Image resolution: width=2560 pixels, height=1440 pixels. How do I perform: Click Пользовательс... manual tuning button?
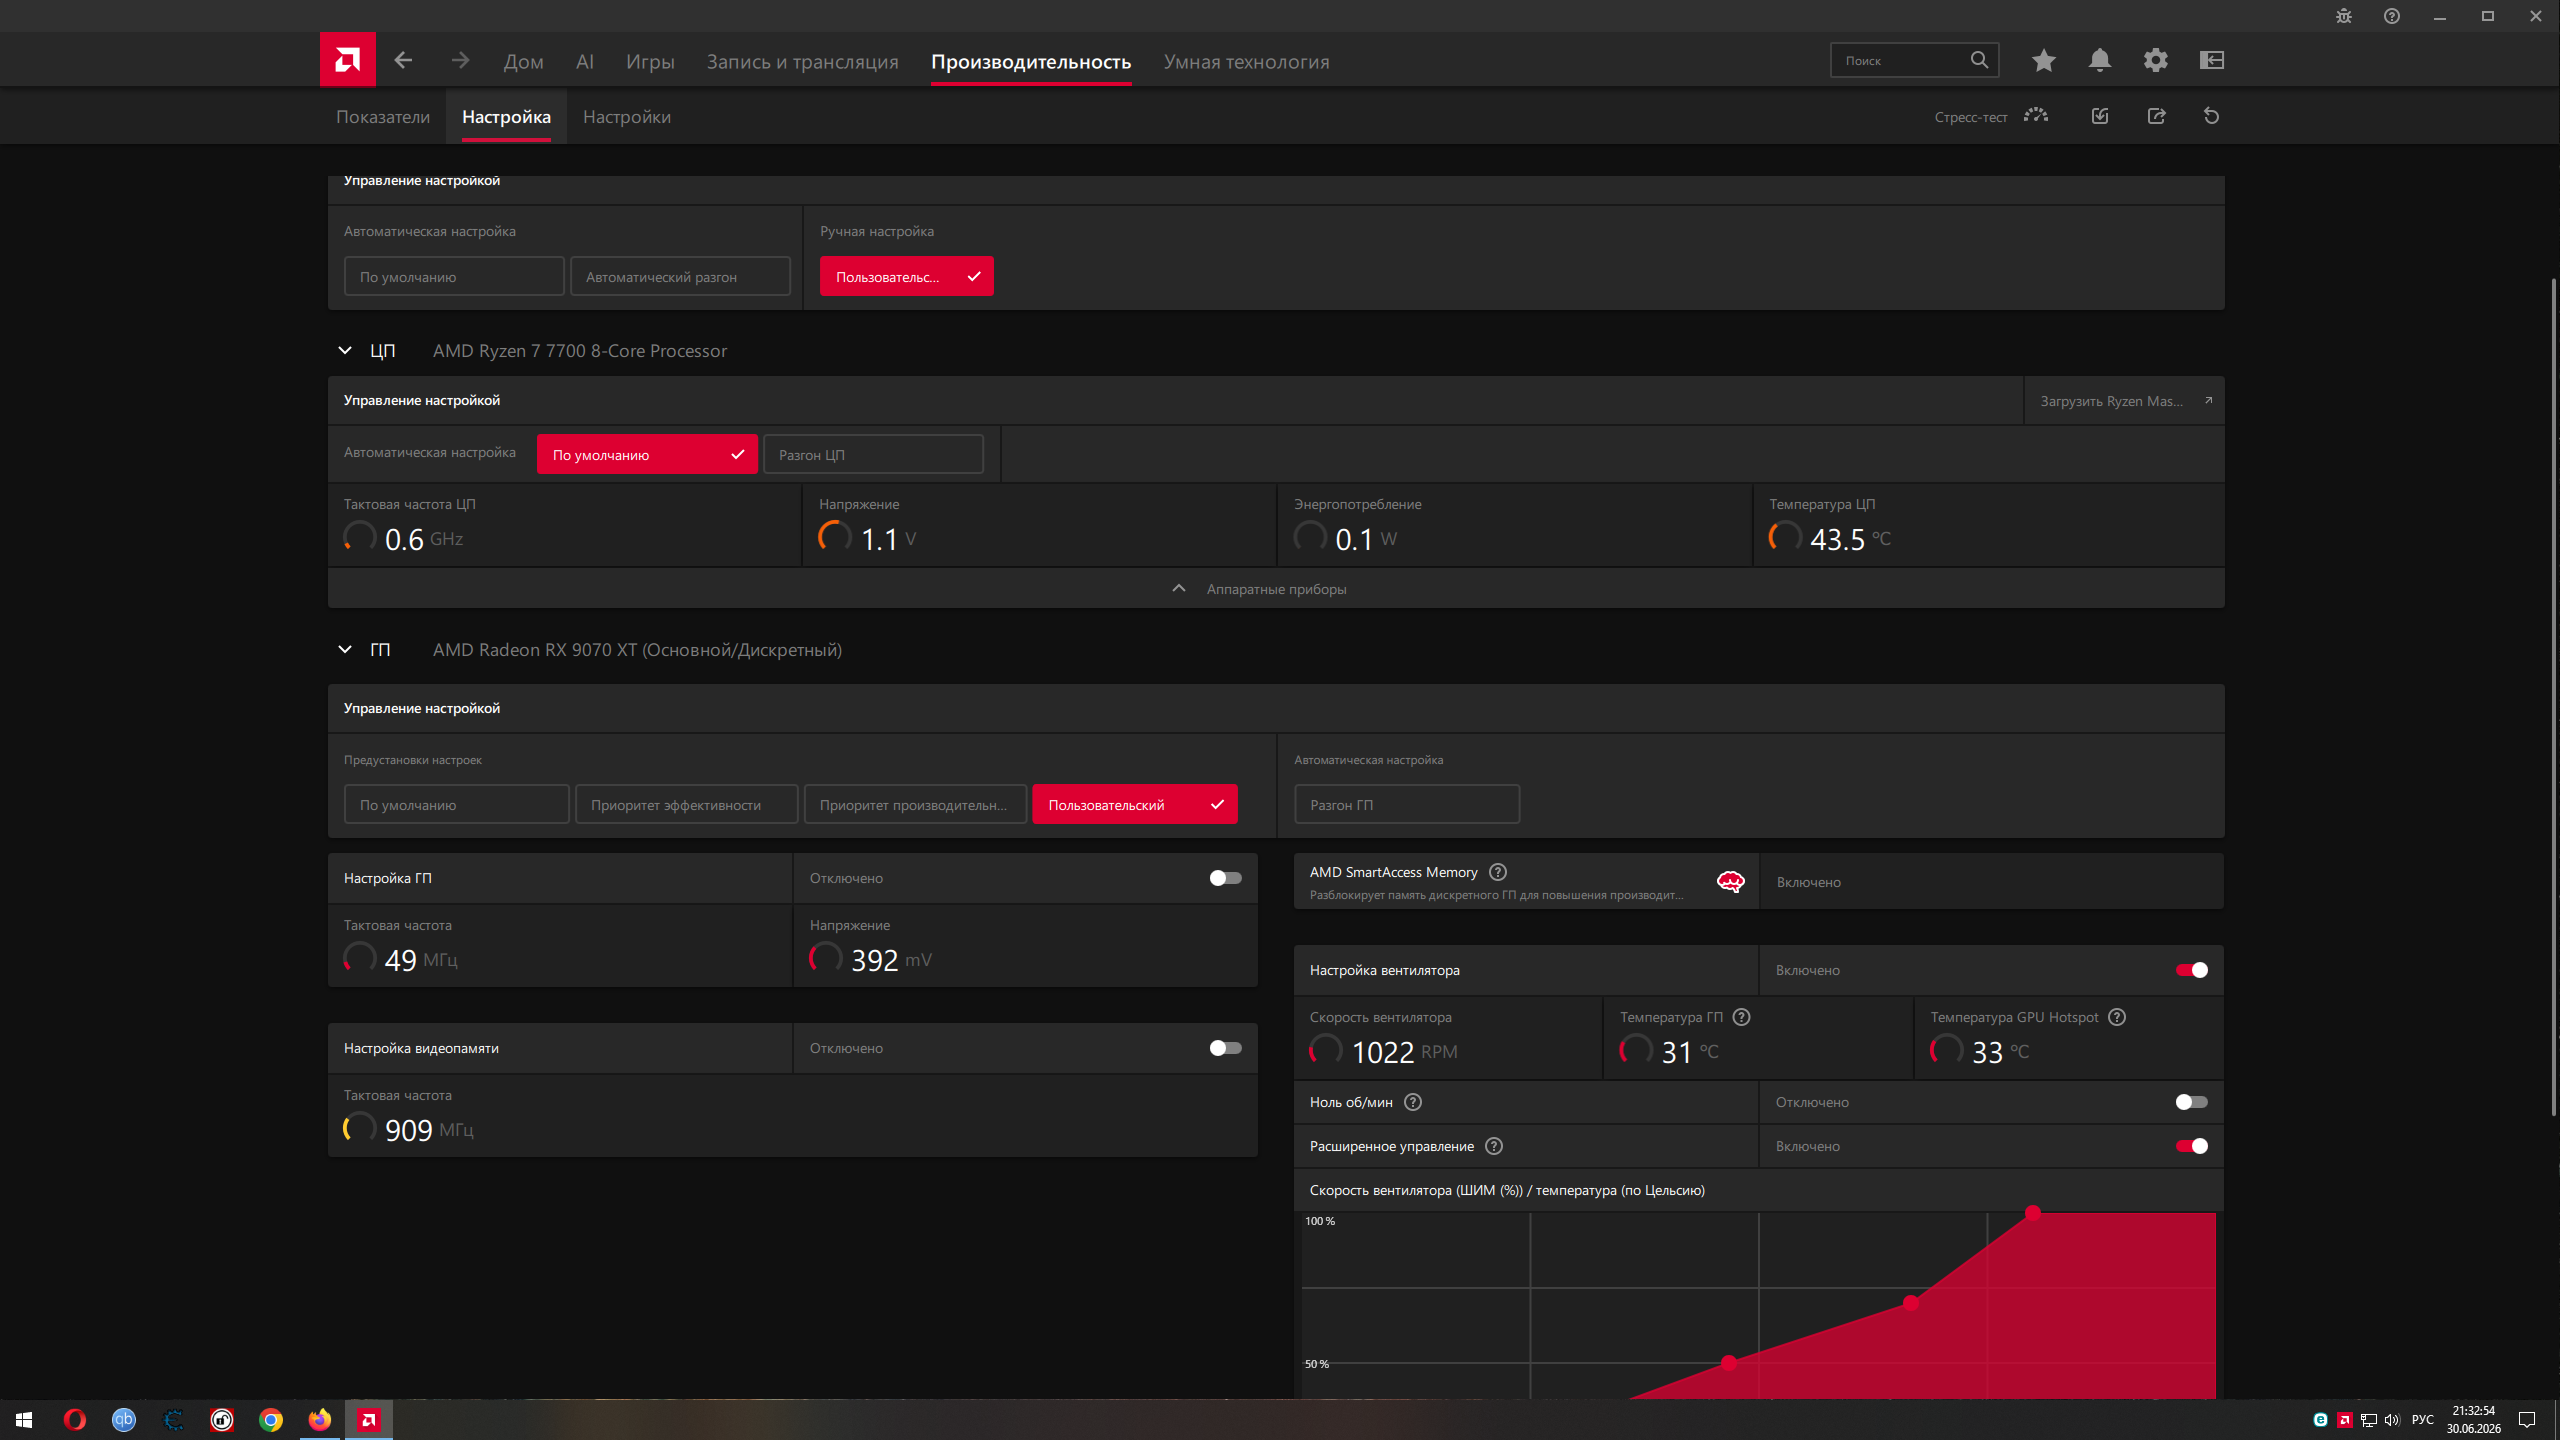[907, 276]
